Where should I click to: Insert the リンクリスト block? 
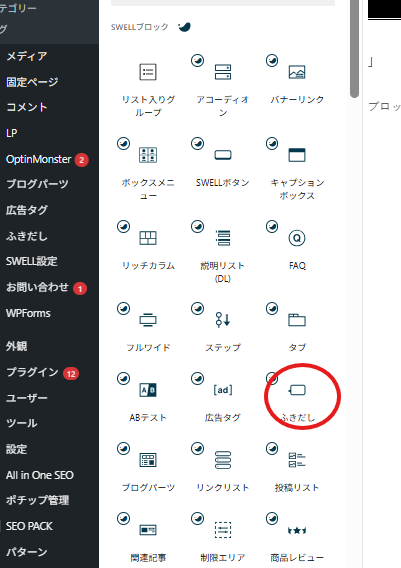(222, 468)
